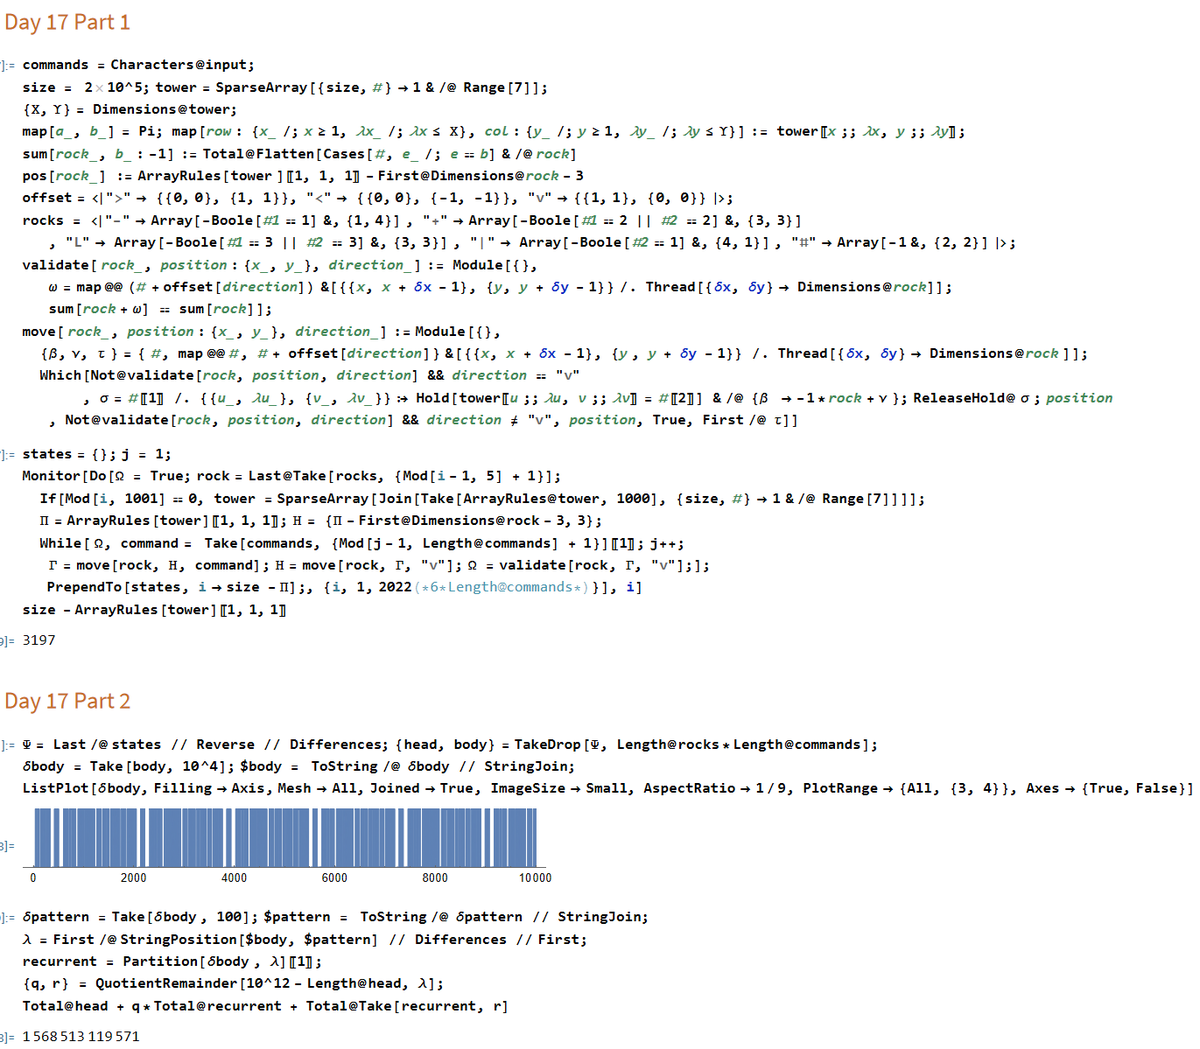Click the 'pos[rock_] := ArrayRules' definition line
Image resolution: width=1200 pixels, height=1049 pixels.
[303, 175]
